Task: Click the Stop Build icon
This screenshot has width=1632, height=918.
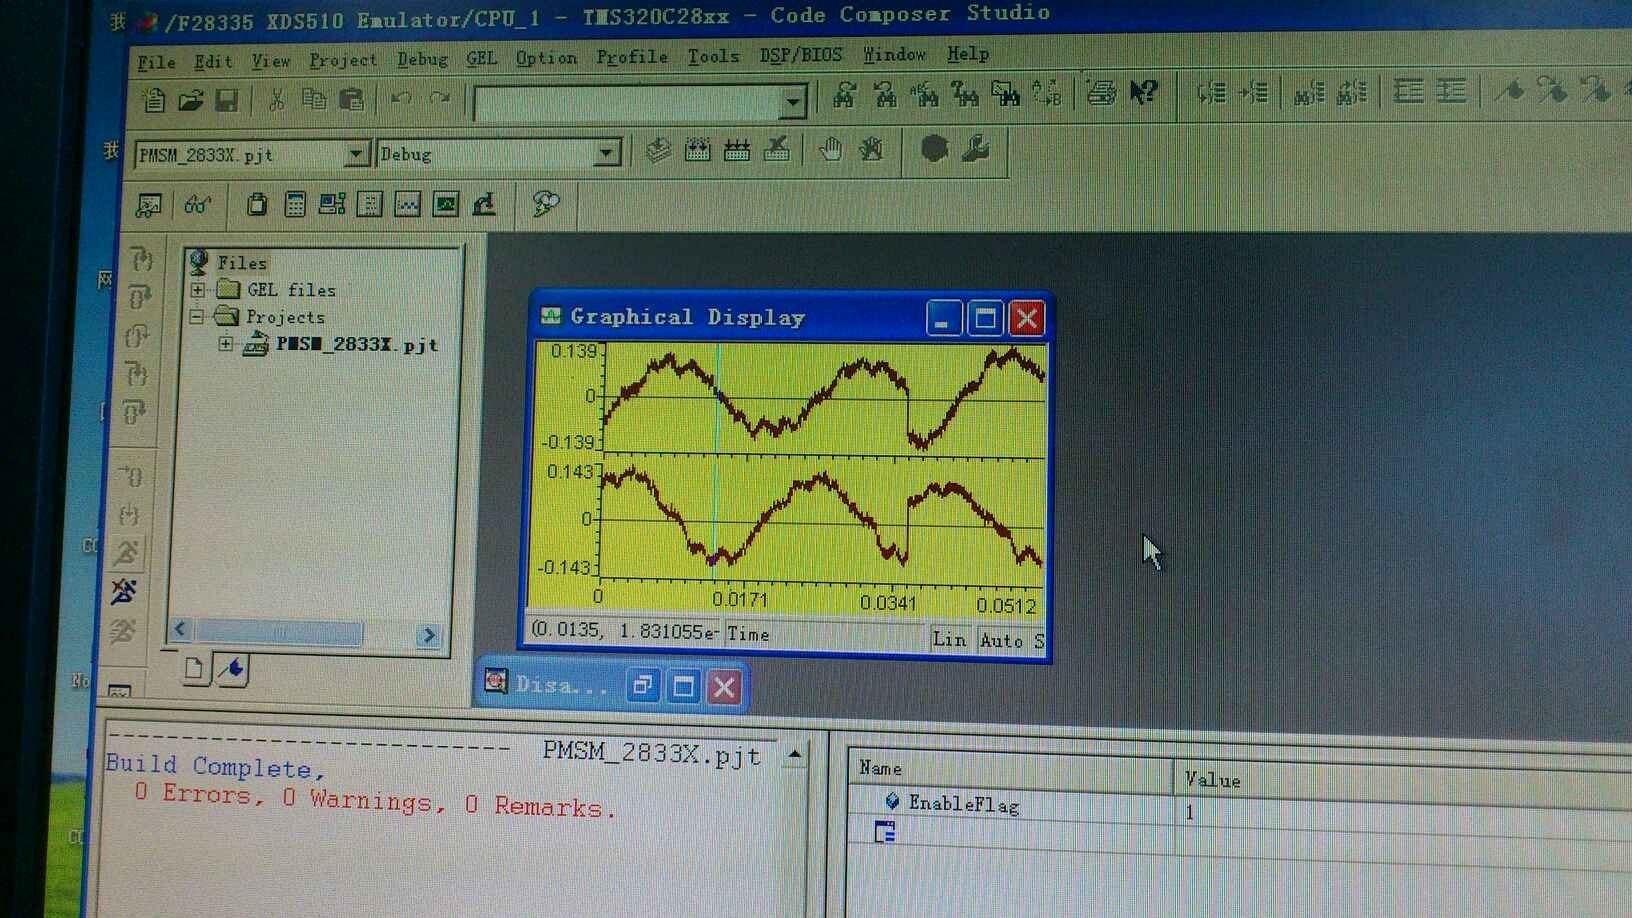Action: click(776, 149)
